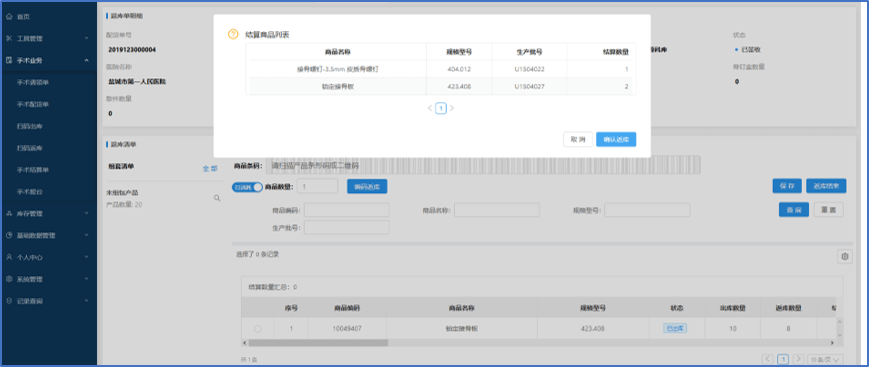869x367 pixels.
Task: Click the 库存管理 inventory icon
Action: [9, 213]
